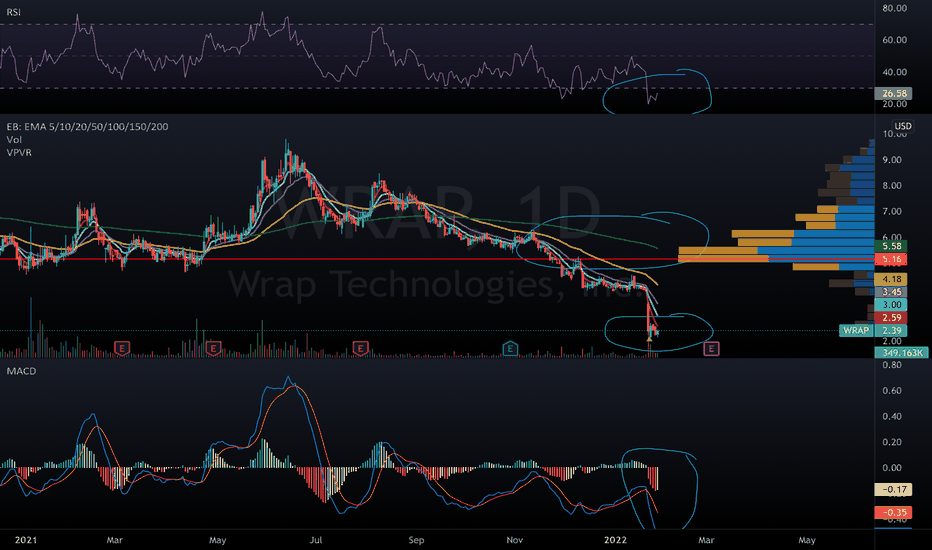Click the MACD value label -0.17

pyautogui.click(x=893, y=489)
